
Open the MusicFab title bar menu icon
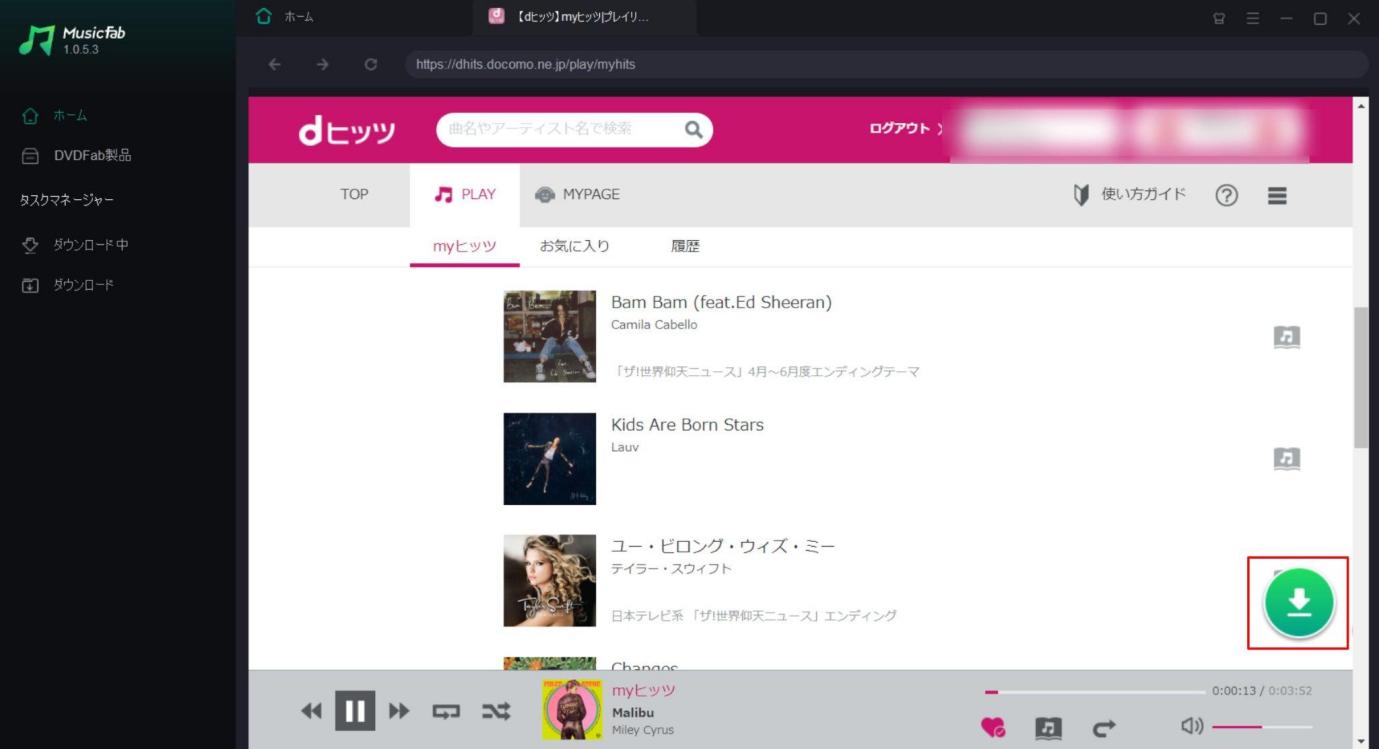tap(1253, 18)
